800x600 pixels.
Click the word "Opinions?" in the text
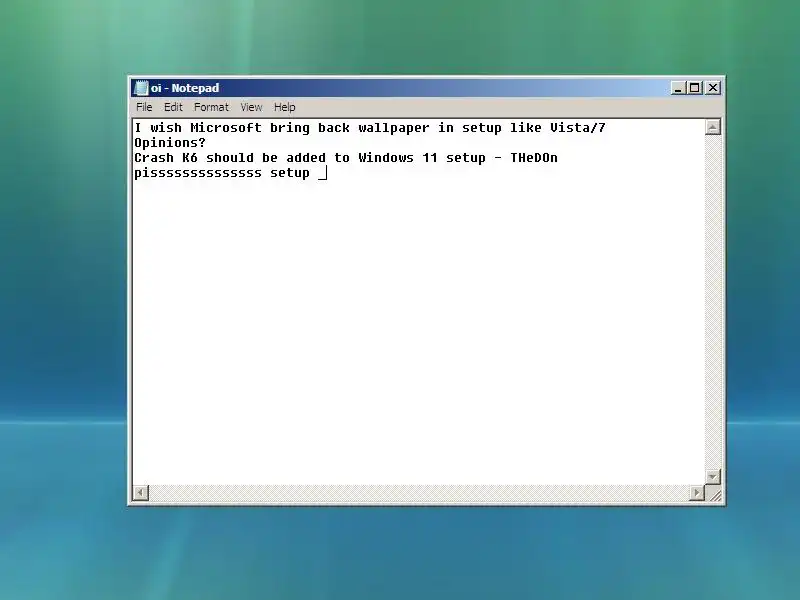pyautogui.click(x=170, y=143)
